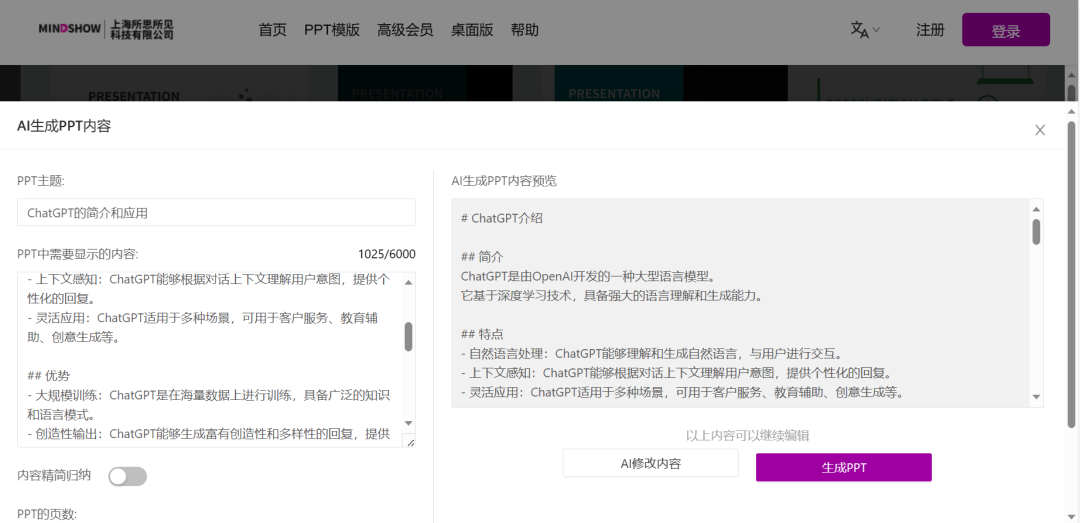Click the '自然语言处理' bullet in preview

click(x=652, y=354)
